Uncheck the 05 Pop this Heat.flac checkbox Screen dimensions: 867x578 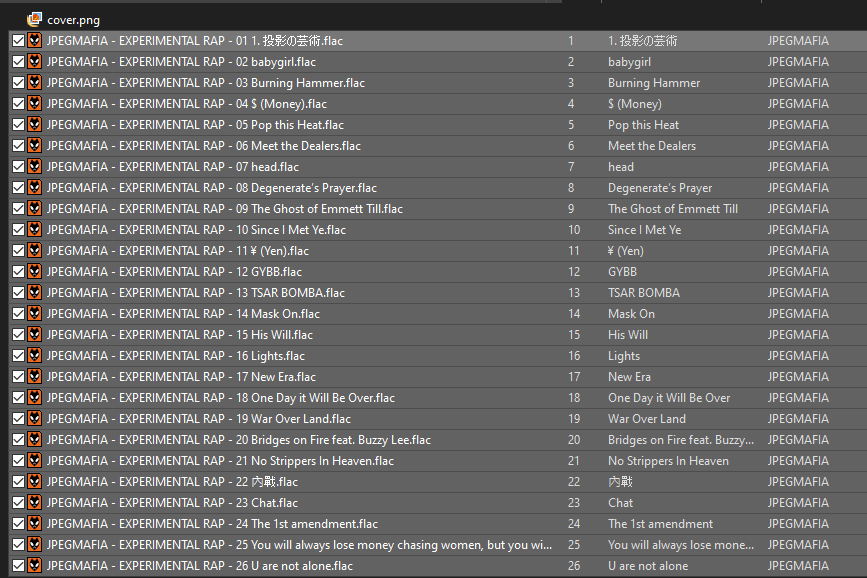click(x=18, y=124)
